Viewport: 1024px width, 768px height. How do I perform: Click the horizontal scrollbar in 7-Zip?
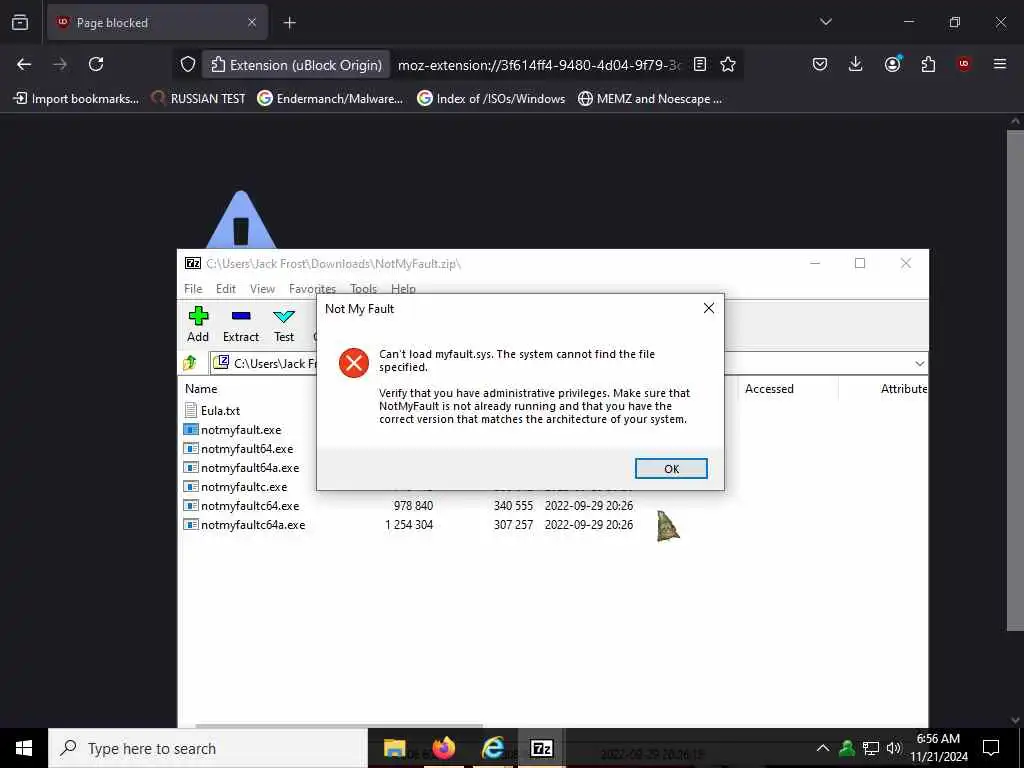click(x=339, y=725)
